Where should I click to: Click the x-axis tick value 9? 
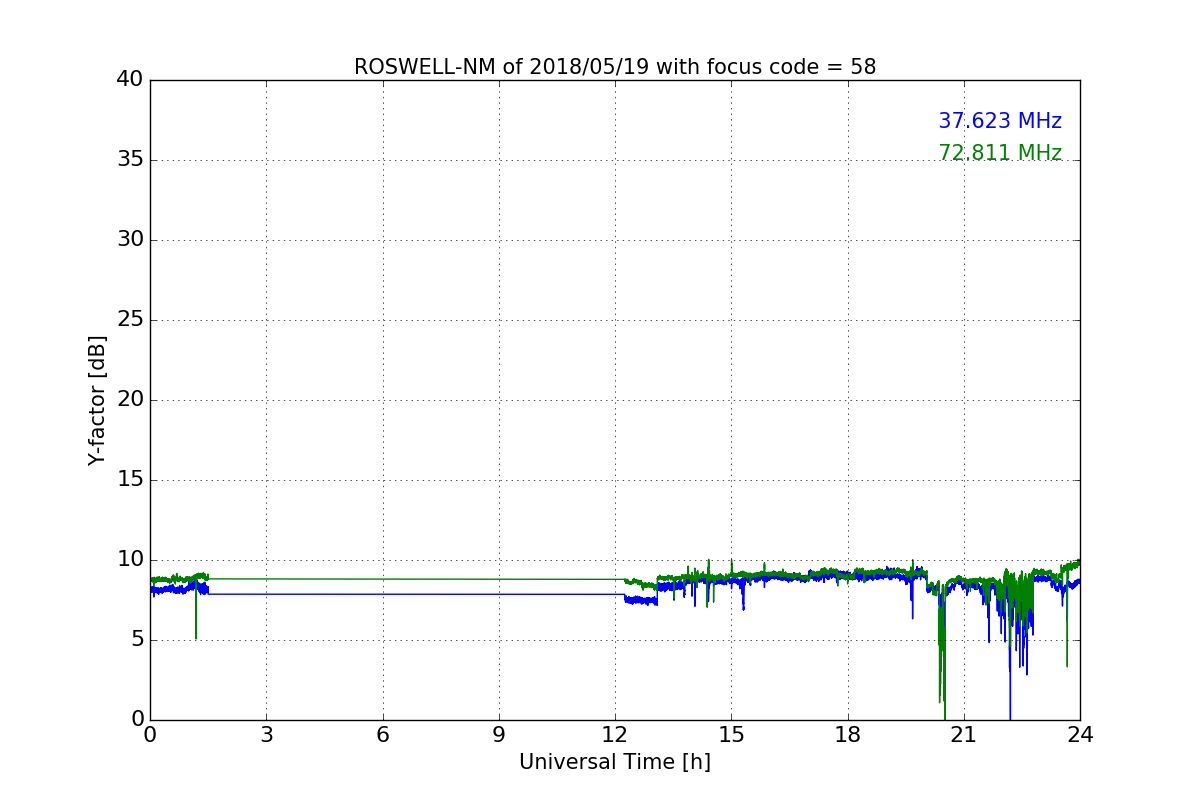tap(499, 735)
